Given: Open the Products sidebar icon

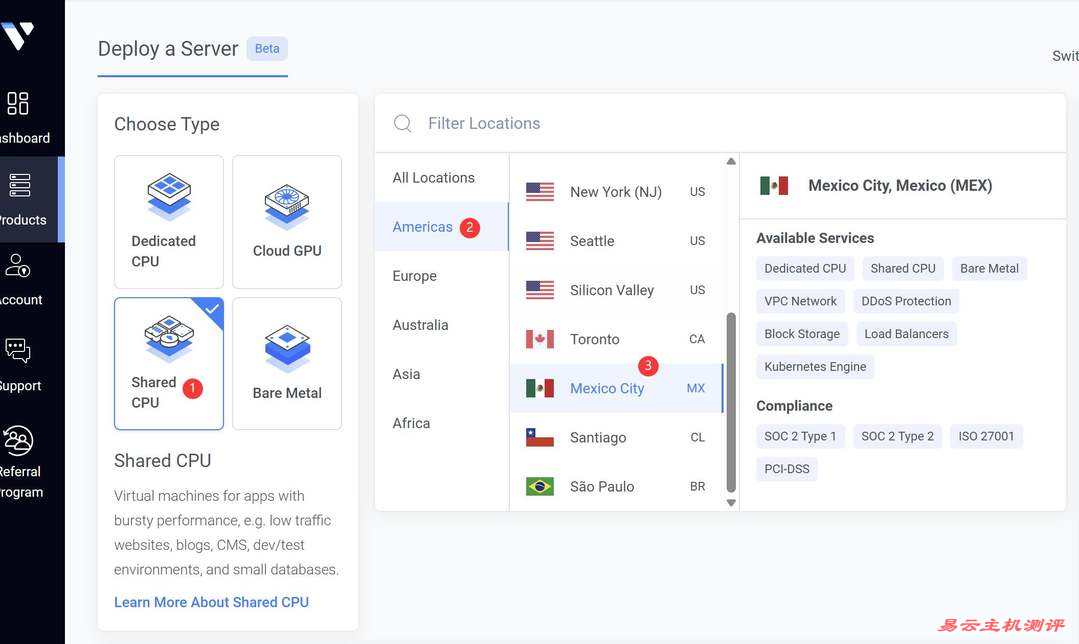Looking at the screenshot, I should point(18,186).
